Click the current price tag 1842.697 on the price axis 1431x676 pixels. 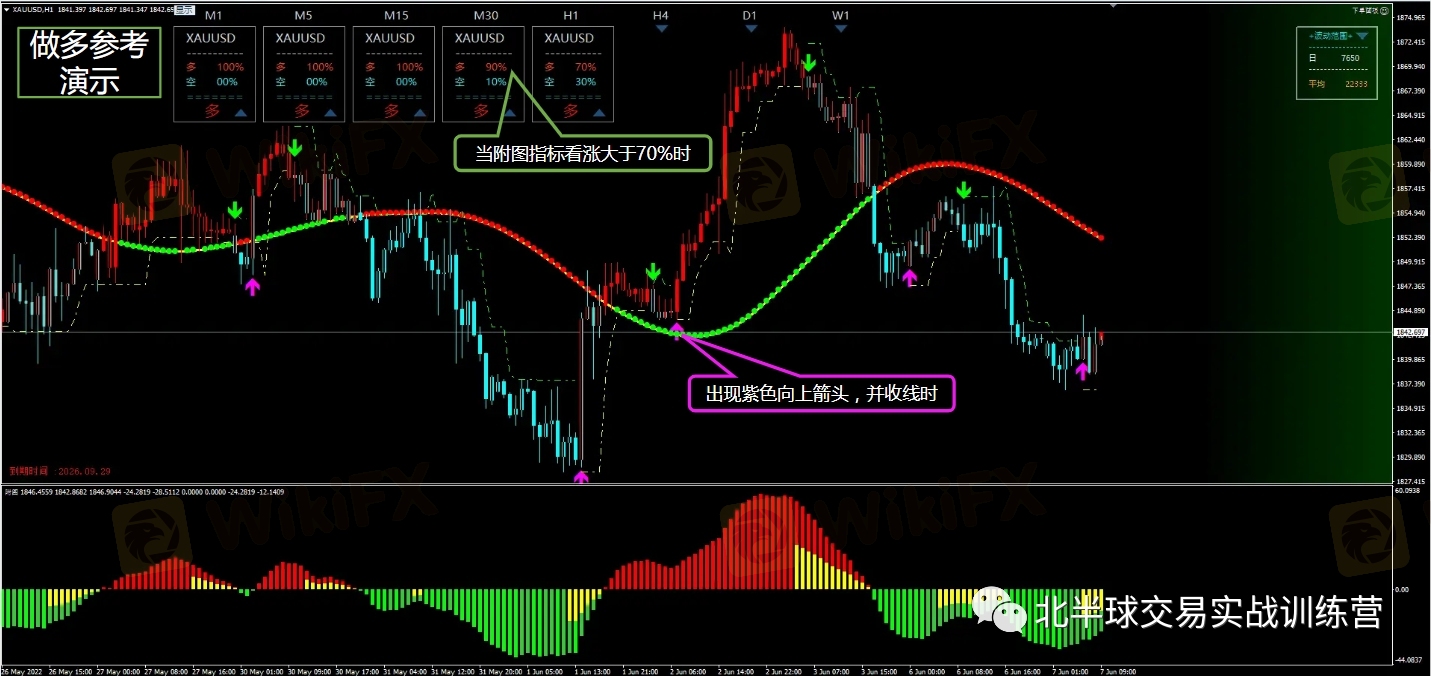[1411, 332]
